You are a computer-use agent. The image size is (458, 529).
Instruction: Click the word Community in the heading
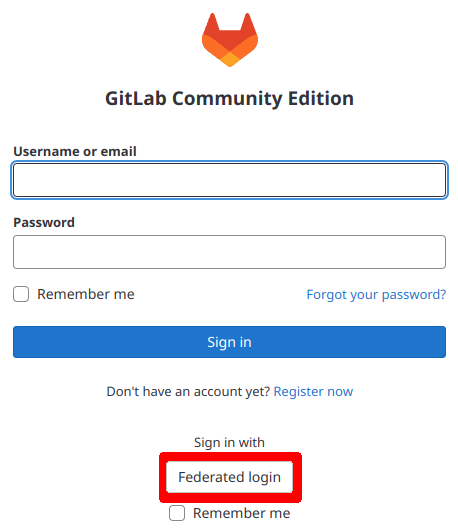click(x=227, y=100)
